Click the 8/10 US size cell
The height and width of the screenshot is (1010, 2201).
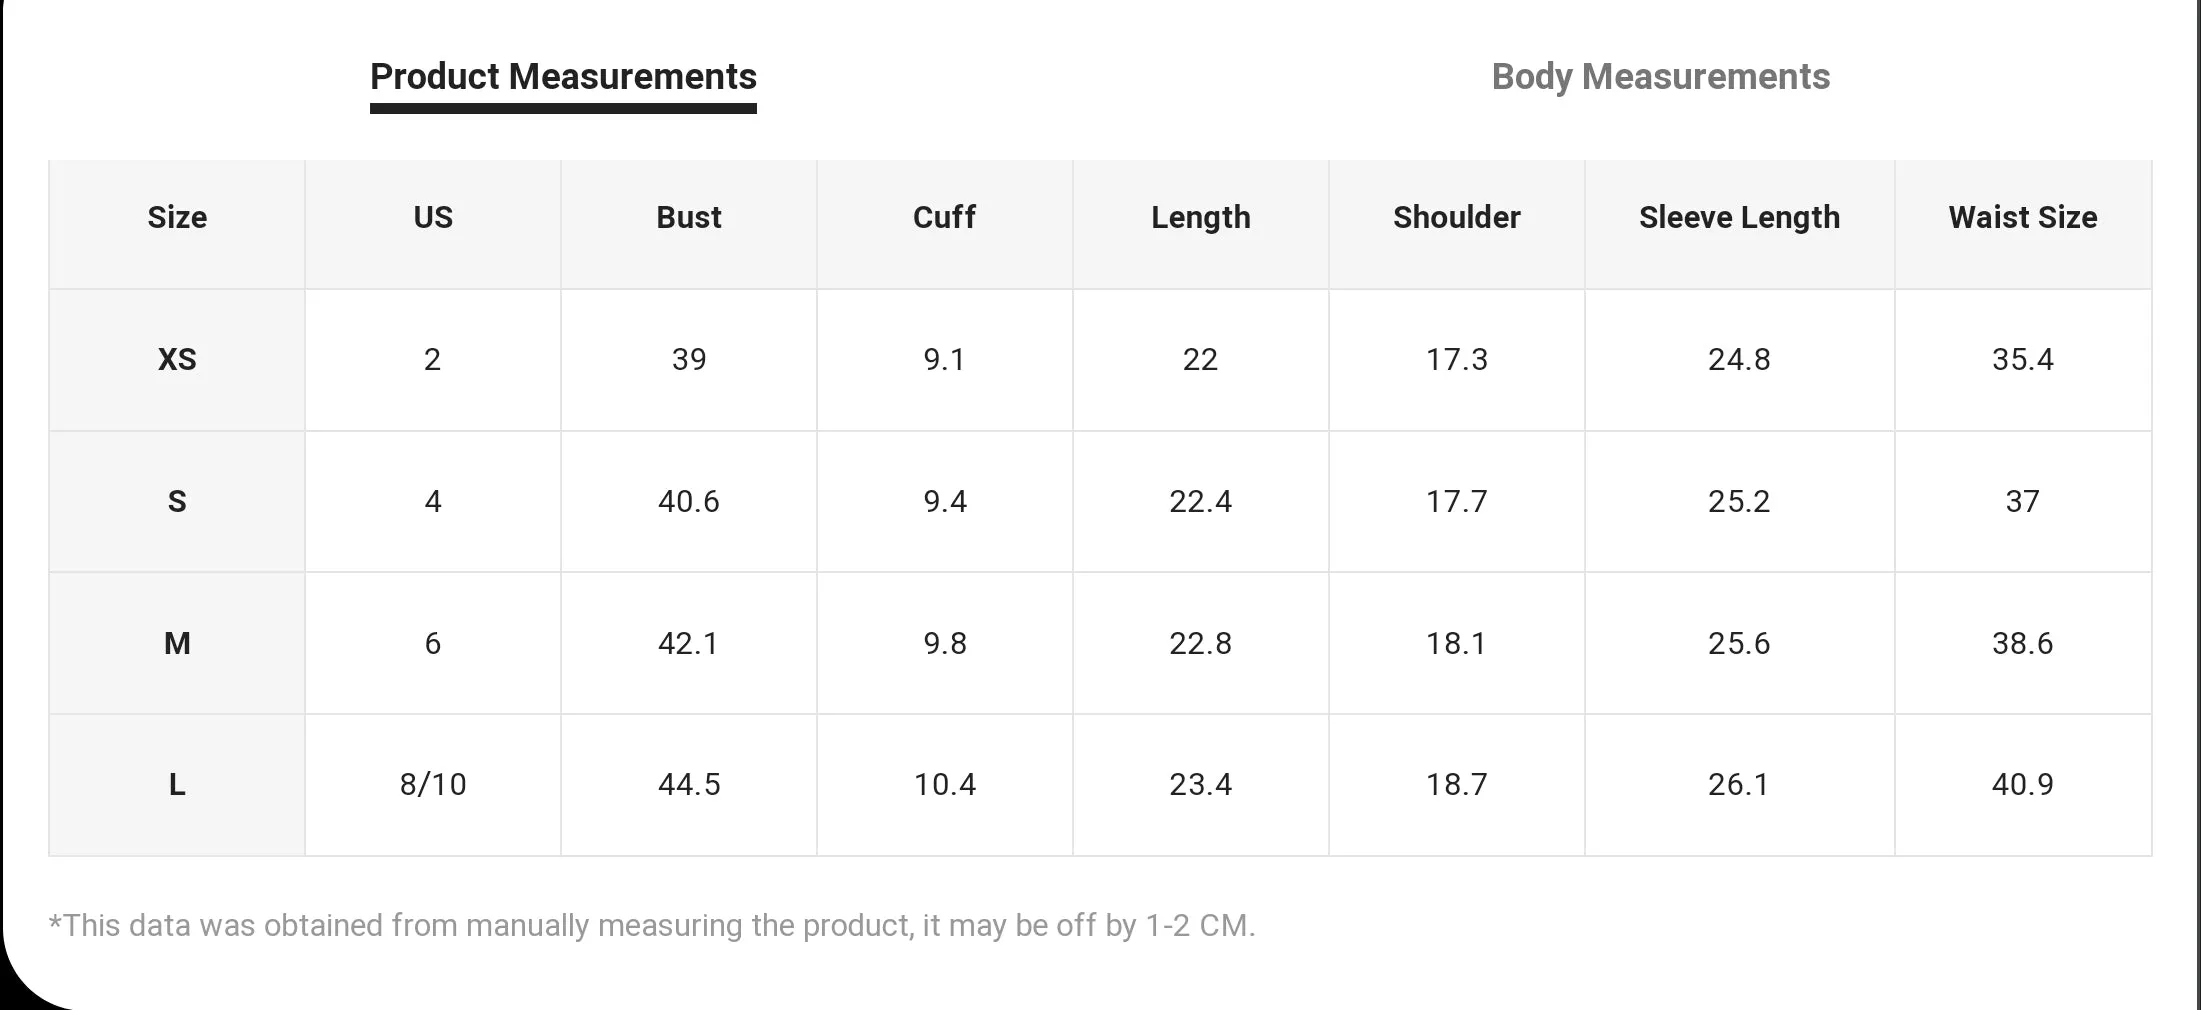pos(433,785)
